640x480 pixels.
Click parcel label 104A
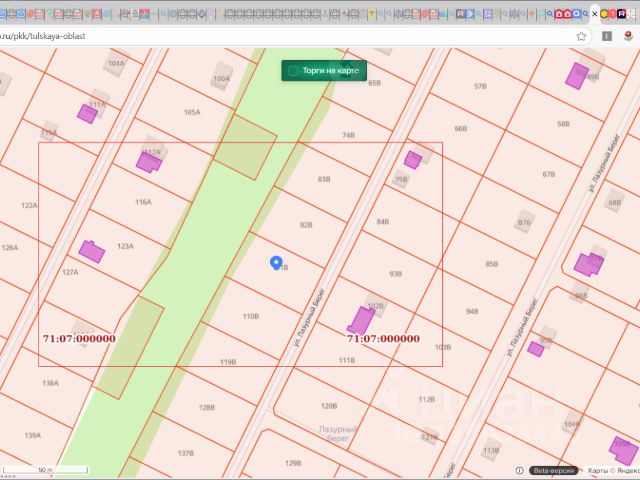[116, 63]
